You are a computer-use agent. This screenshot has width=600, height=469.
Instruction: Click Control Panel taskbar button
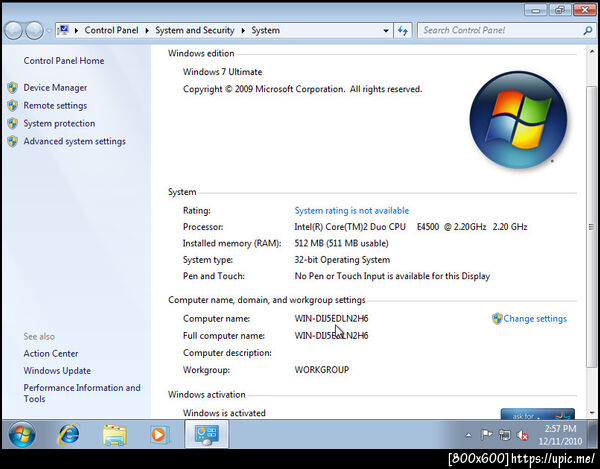point(207,434)
